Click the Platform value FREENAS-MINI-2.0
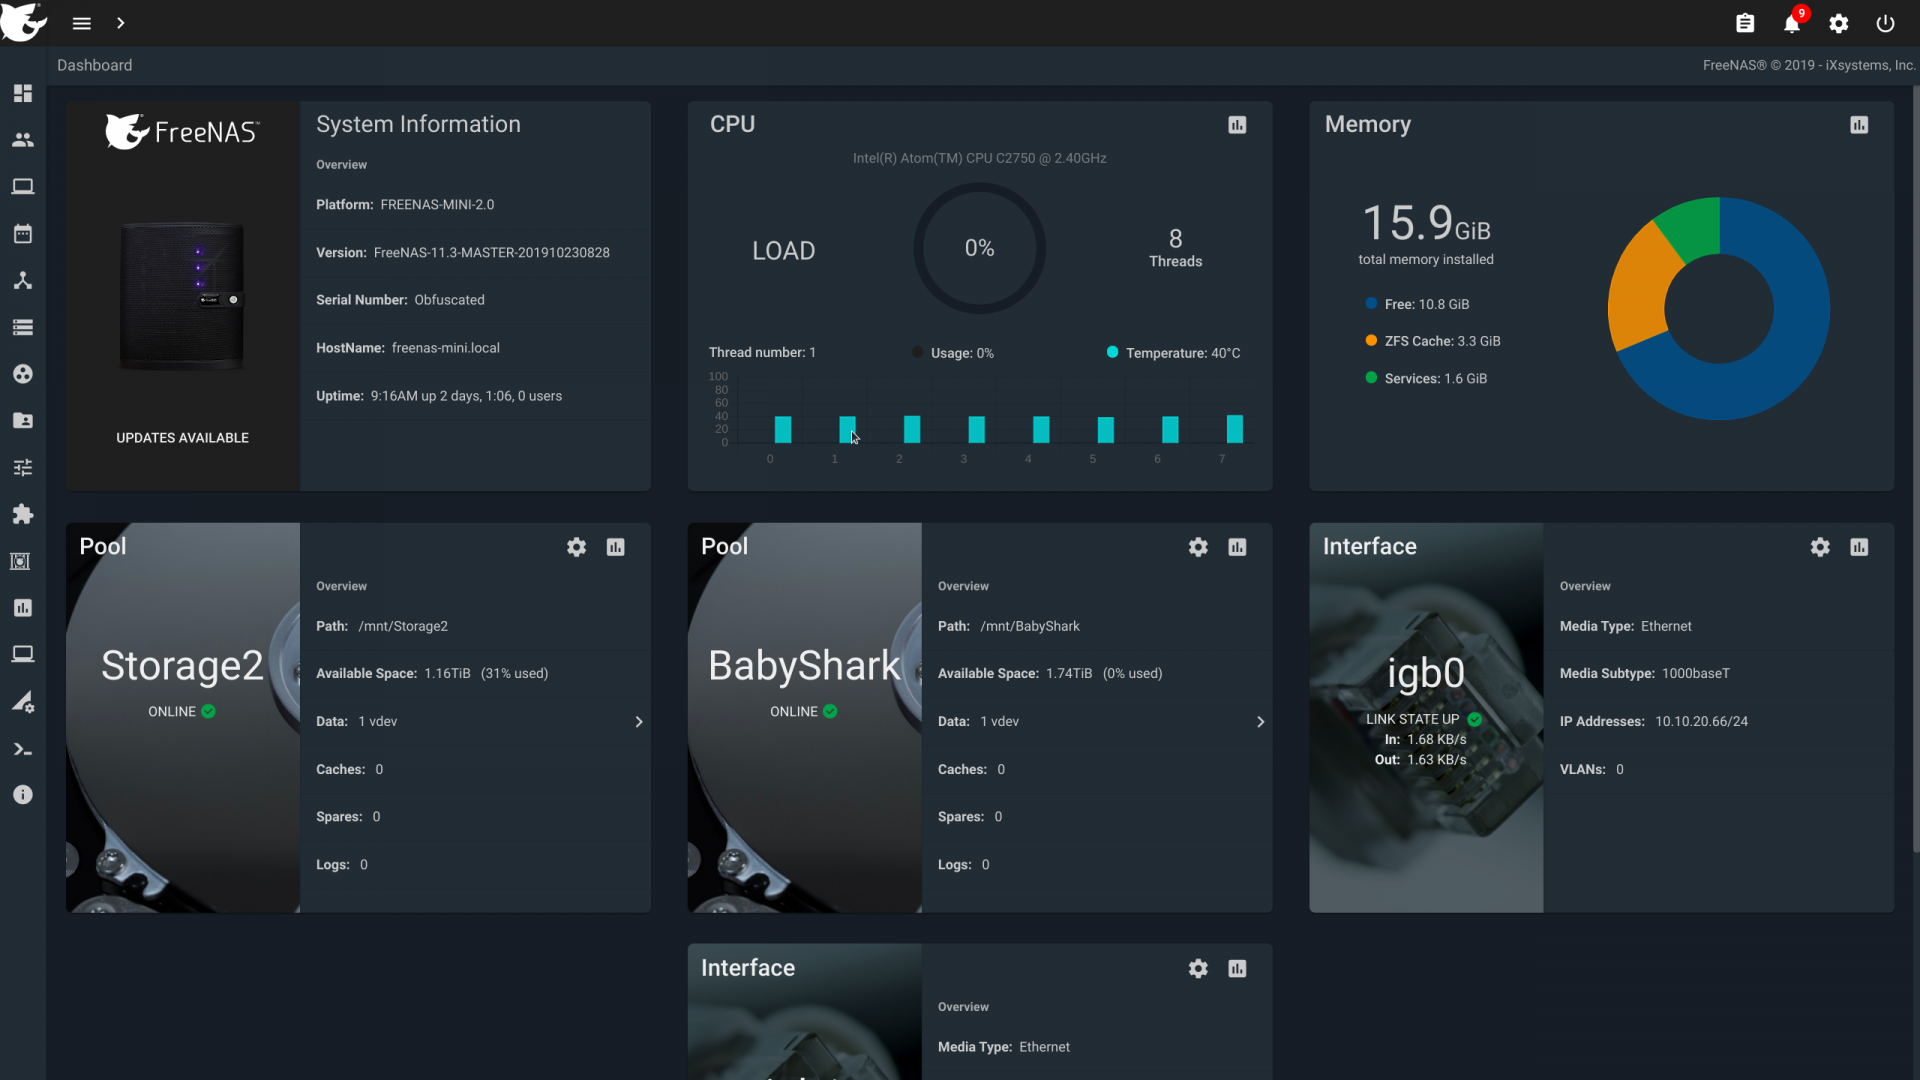Screen dimensions: 1920x1080 (437, 205)
